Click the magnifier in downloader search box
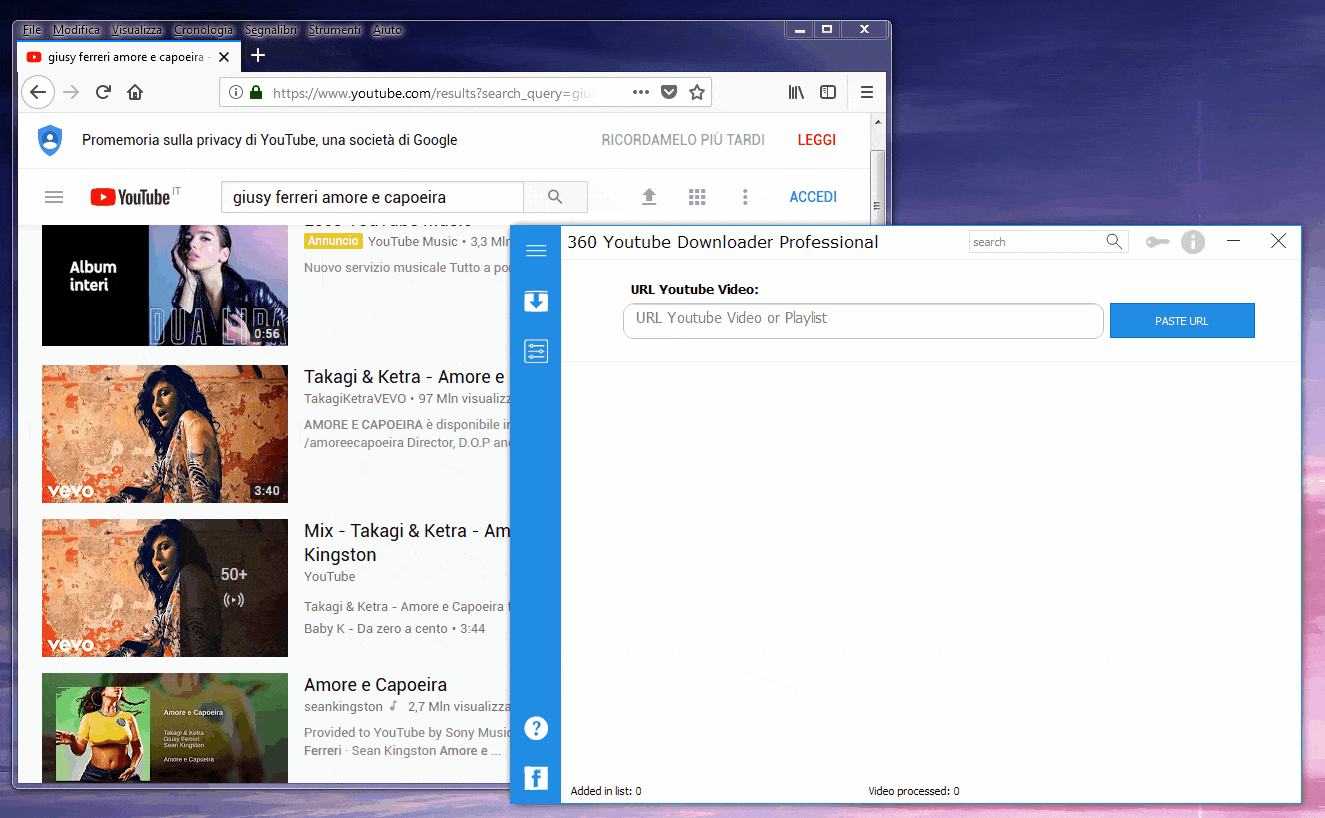The image size is (1325, 818). click(x=1114, y=241)
